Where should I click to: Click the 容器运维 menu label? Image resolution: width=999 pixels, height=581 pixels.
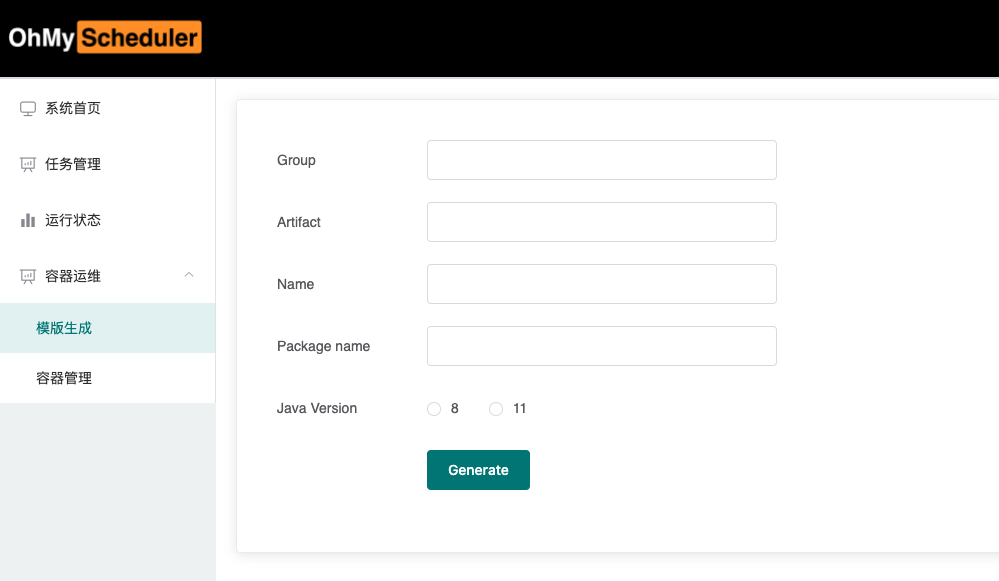pos(73,276)
